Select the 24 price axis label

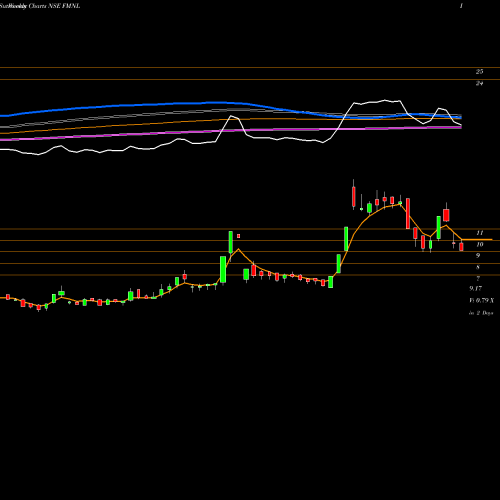click(479, 83)
